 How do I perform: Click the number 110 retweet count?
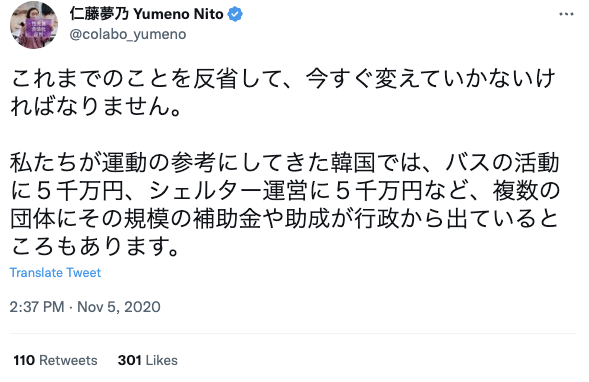[x=24, y=360]
